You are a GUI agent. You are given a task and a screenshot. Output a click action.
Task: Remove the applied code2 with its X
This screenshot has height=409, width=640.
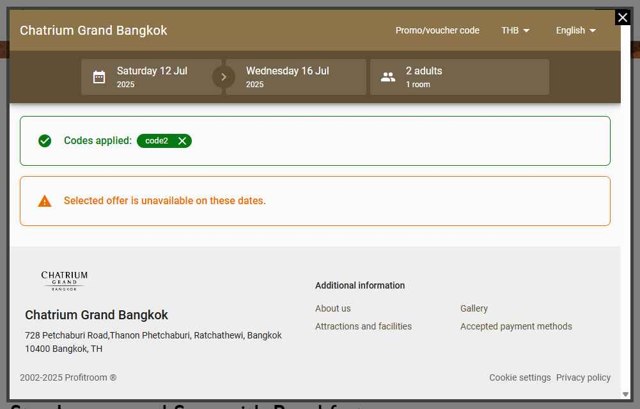click(182, 141)
